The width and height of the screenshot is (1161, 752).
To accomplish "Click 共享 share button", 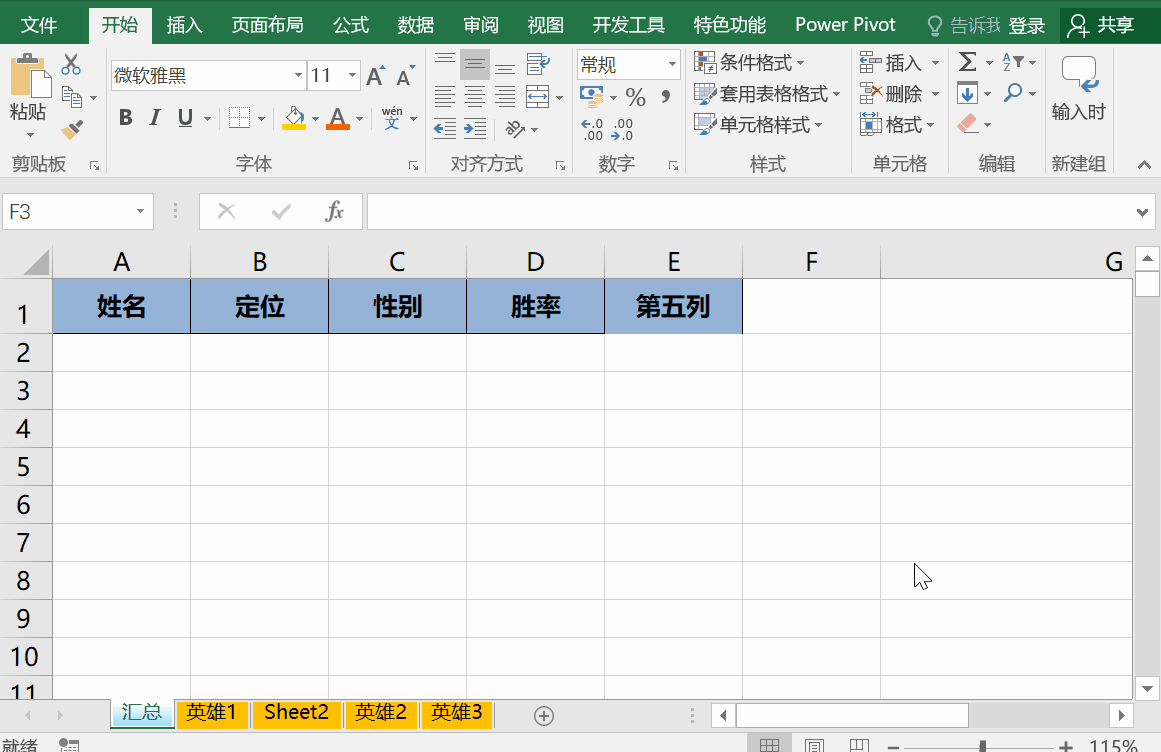I will pos(1103,26).
